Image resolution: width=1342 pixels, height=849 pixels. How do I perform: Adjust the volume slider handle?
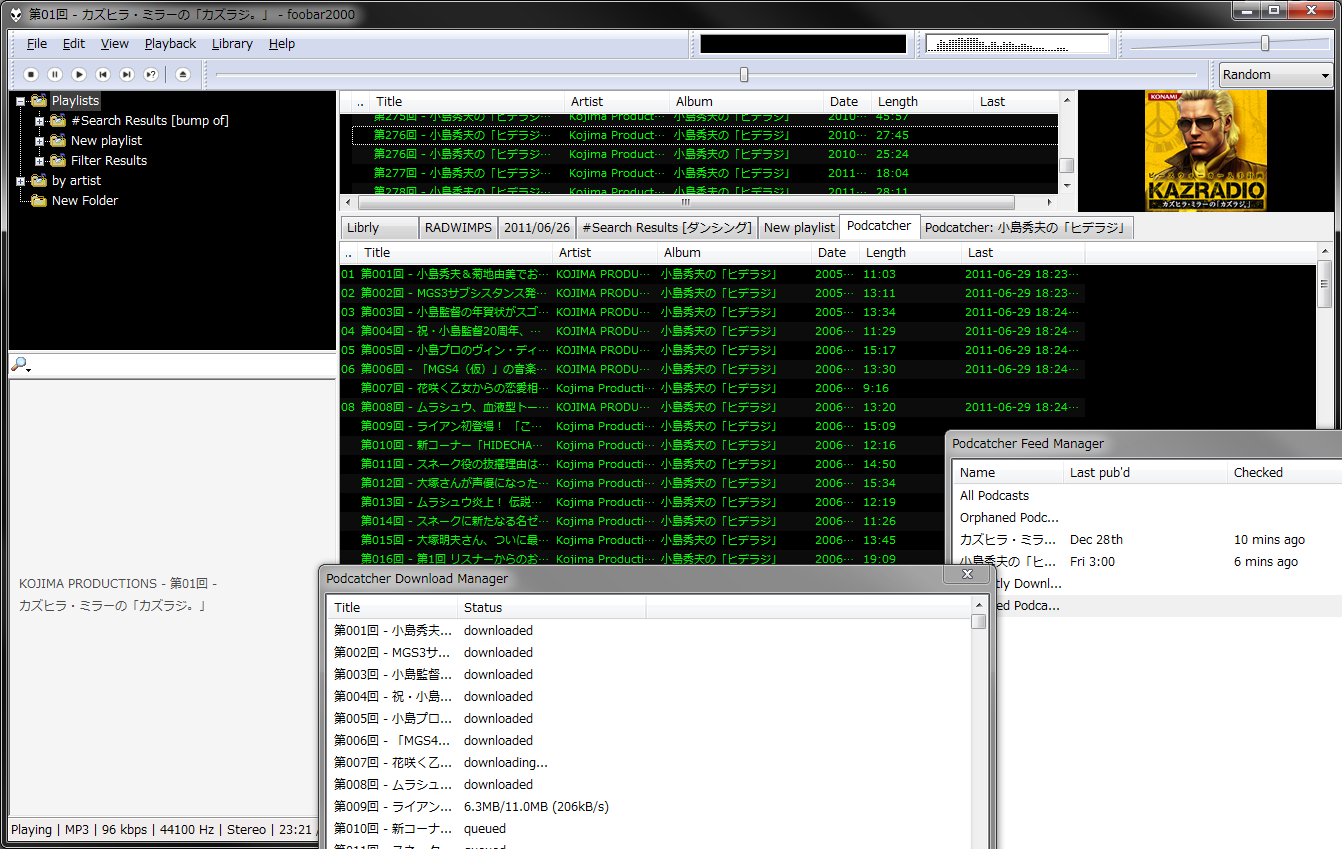[x=1265, y=43]
